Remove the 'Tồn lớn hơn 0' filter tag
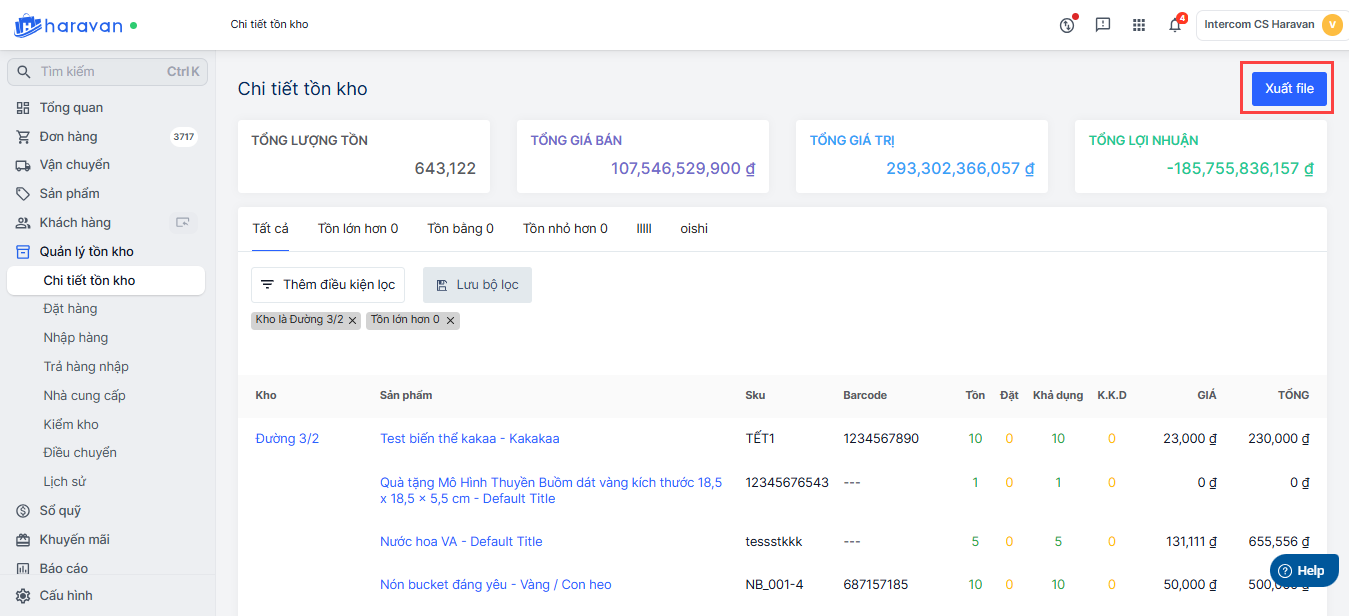This screenshot has width=1349, height=616. 450,321
